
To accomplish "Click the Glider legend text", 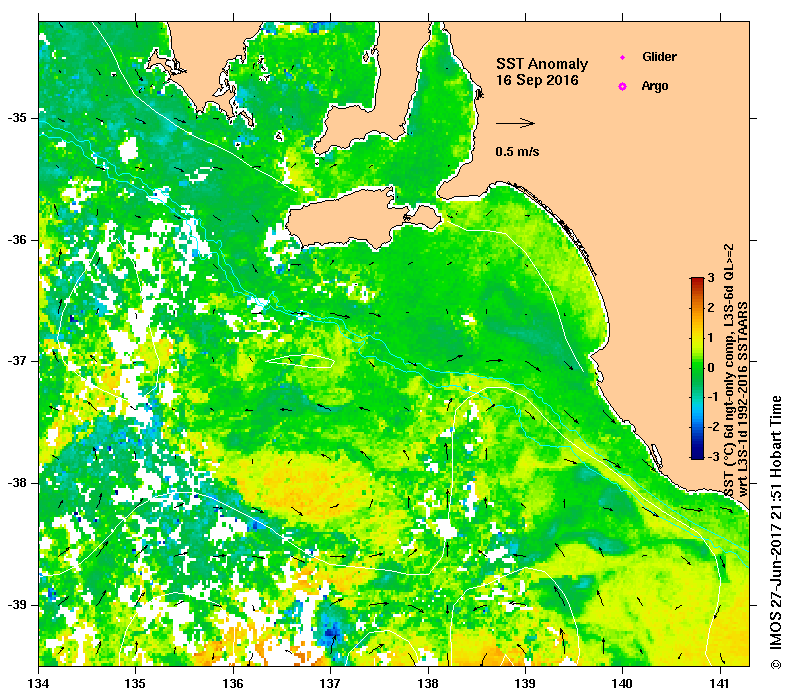I will (659, 56).
